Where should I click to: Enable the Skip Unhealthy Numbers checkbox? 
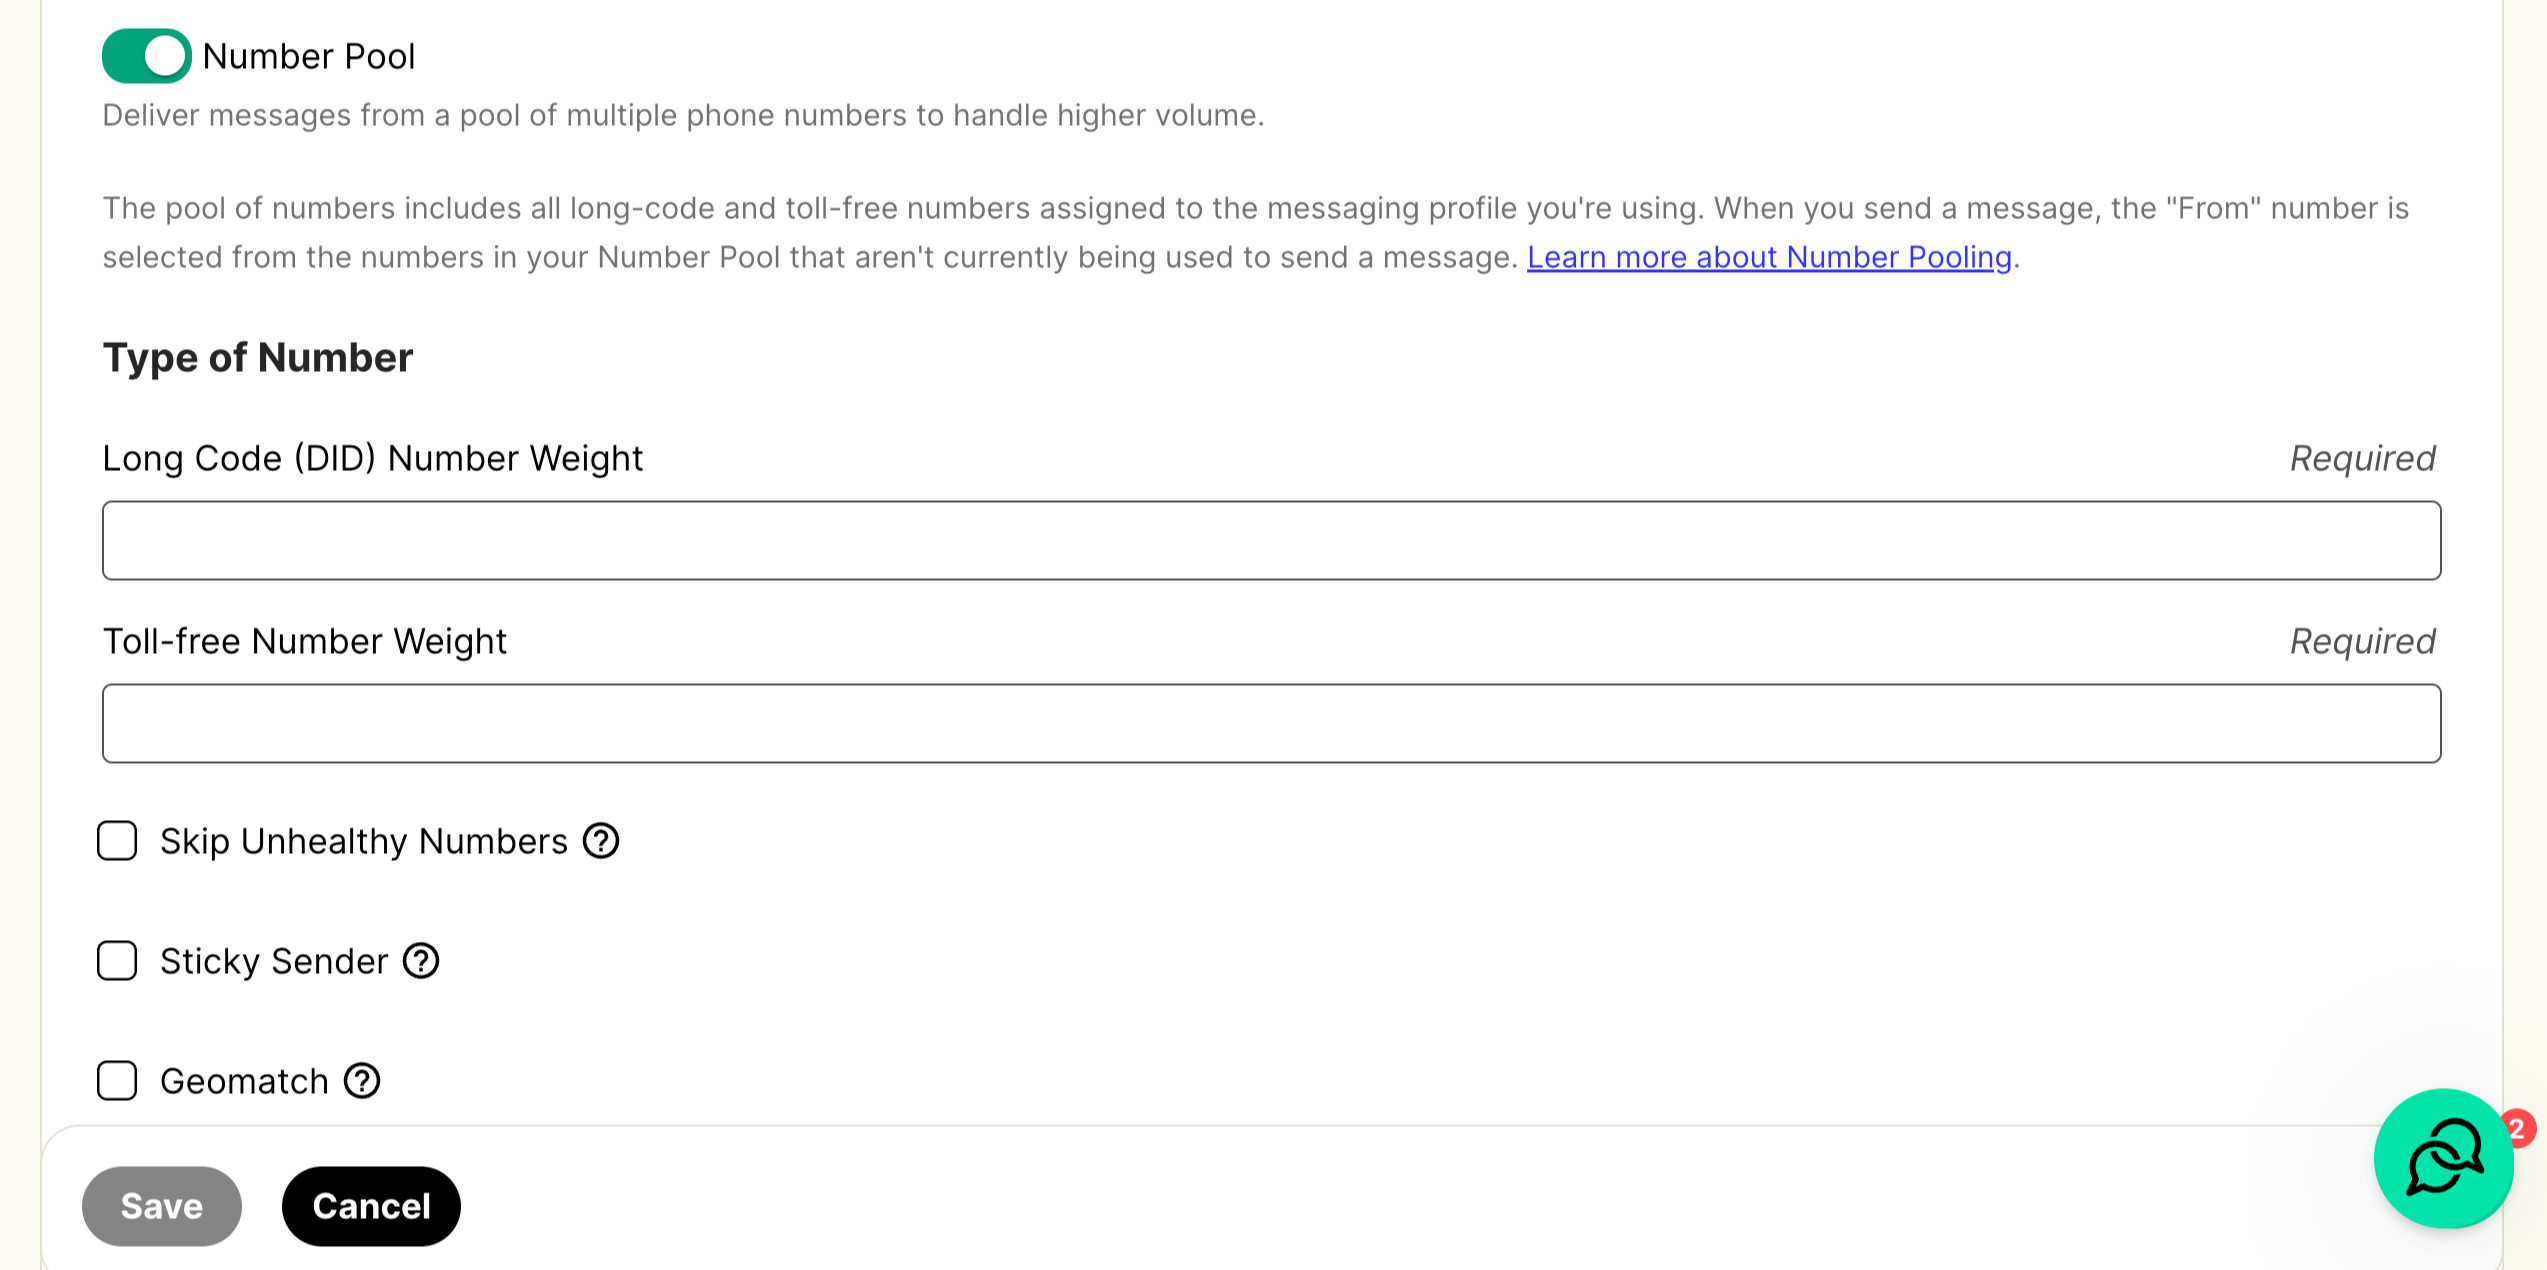tap(117, 841)
